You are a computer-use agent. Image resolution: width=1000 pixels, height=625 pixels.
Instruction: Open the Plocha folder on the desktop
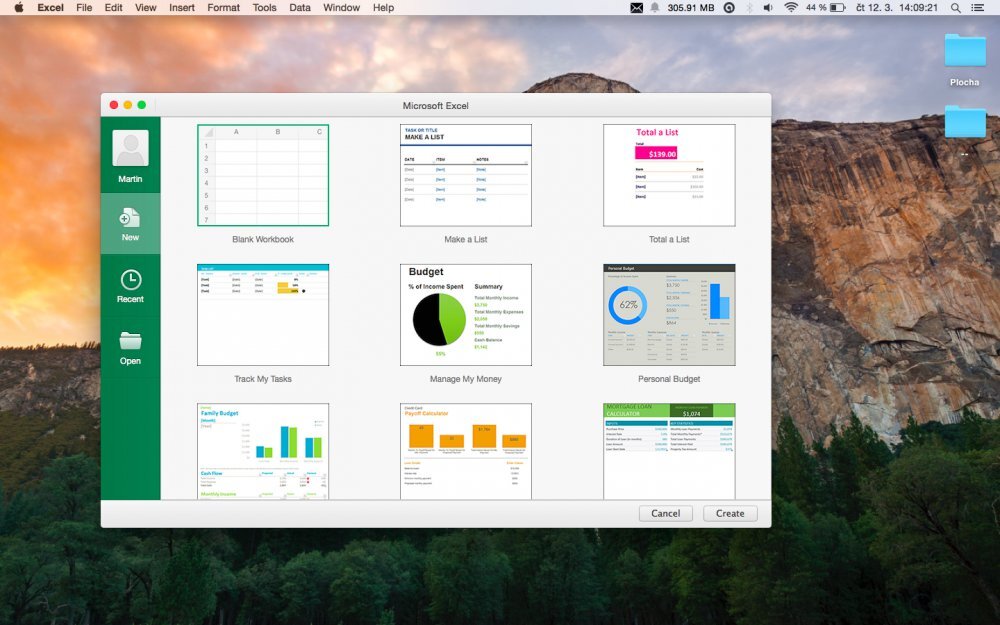963,55
